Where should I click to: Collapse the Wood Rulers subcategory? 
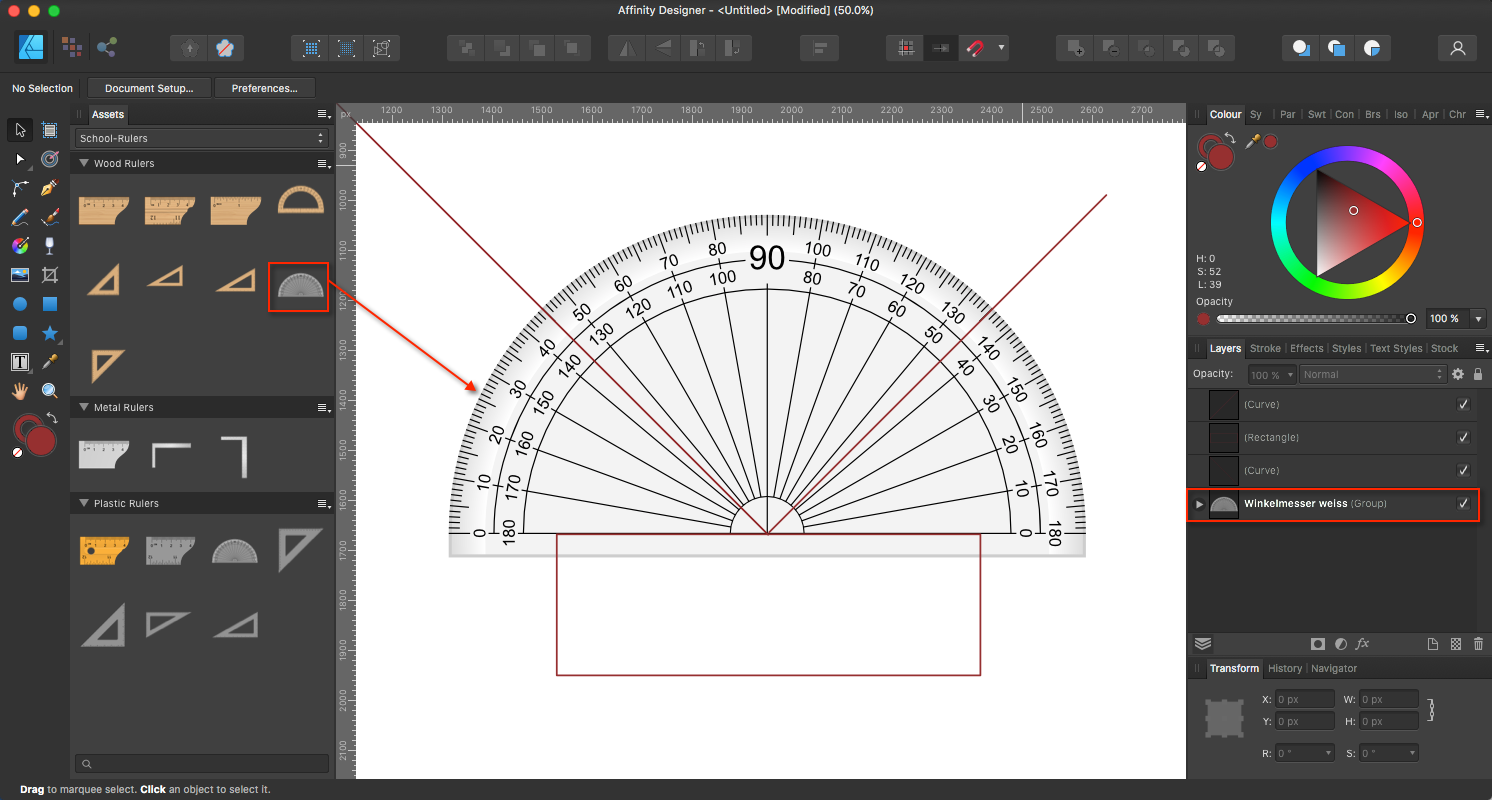[84, 163]
